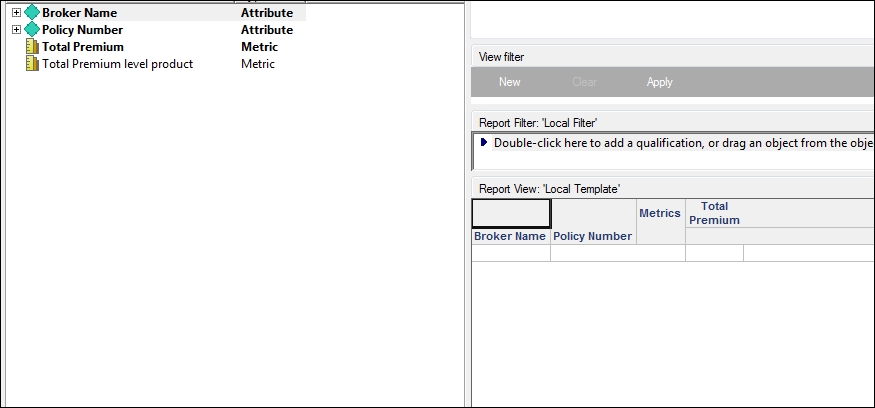Click the Policy Number column header

click(593, 237)
